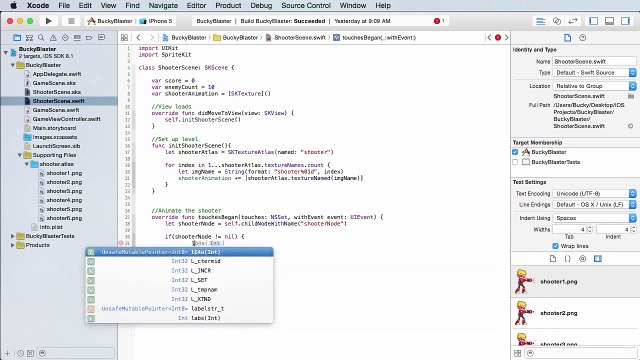The width and height of the screenshot is (640, 360).
Task: Collapse the shooter.atlas folder
Action: tap(27, 164)
